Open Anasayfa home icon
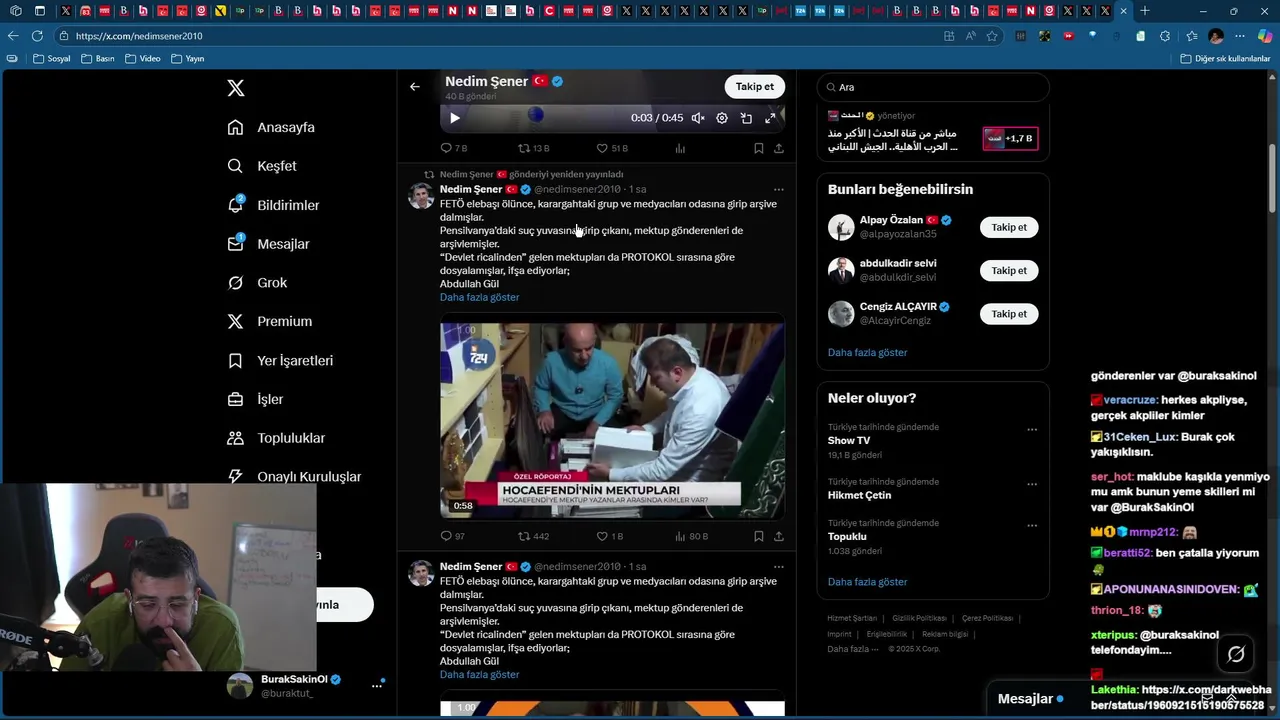1280x720 pixels. coord(235,127)
